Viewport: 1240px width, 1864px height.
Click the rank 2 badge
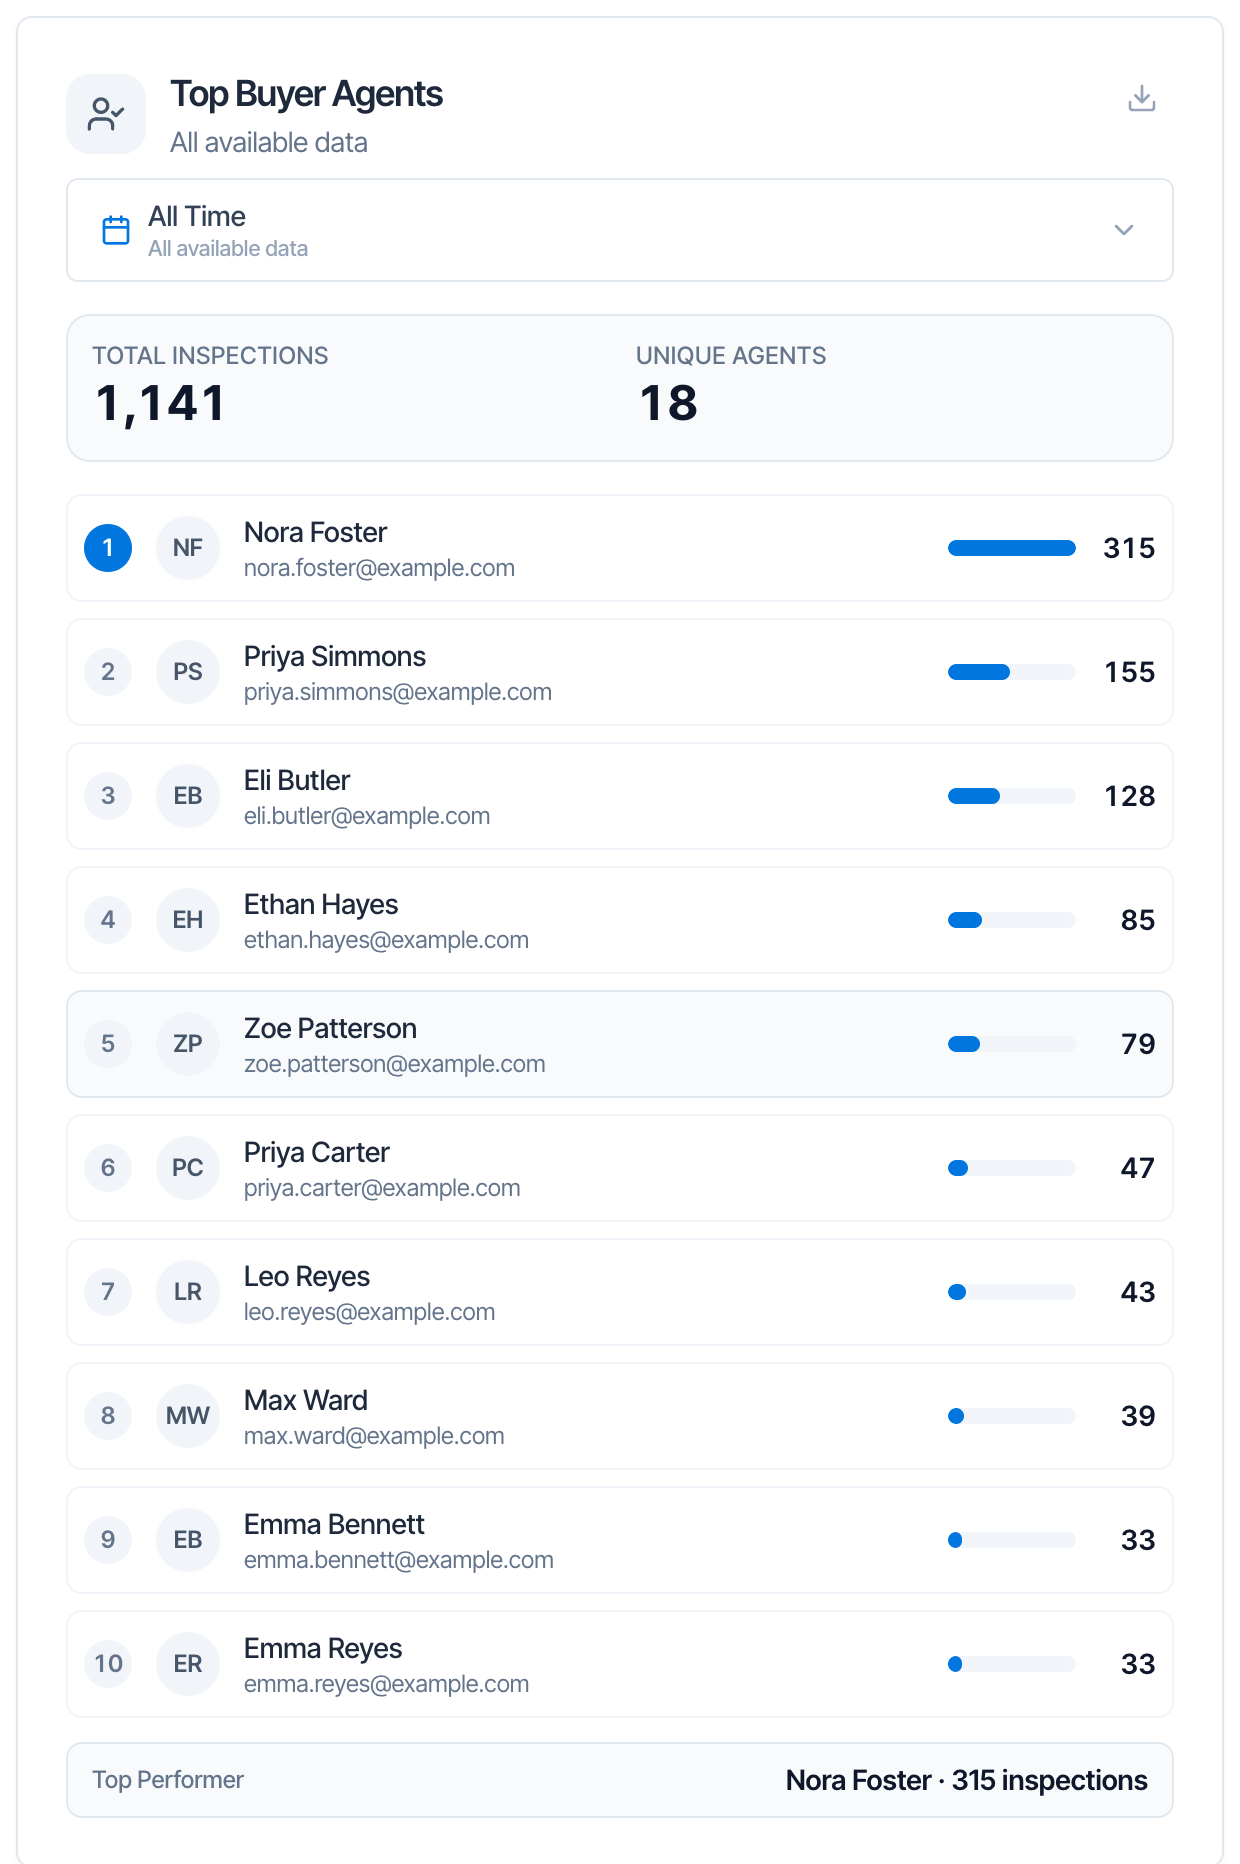[108, 672]
